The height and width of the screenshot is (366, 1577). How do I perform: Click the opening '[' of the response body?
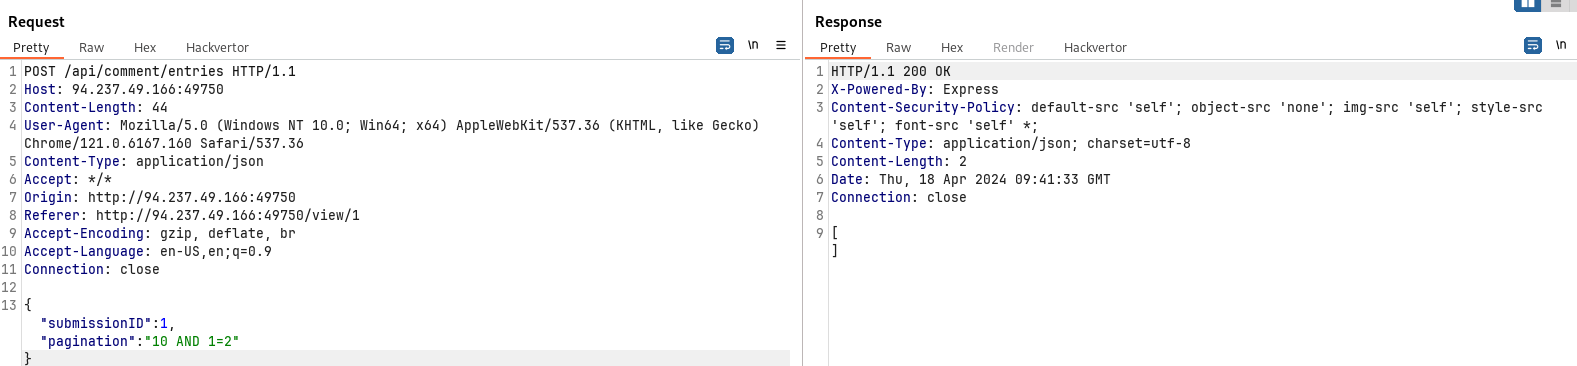pyautogui.click(x=835, y=233)
